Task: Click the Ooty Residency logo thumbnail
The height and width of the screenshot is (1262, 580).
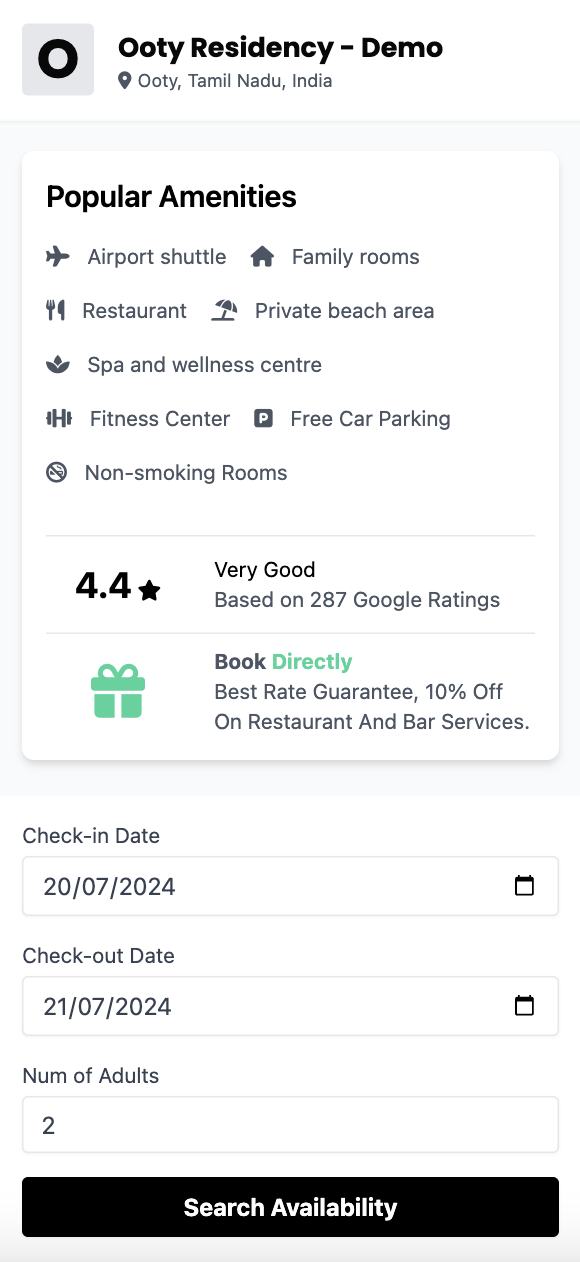Action: pyautogui.click(x=58, y=60)
